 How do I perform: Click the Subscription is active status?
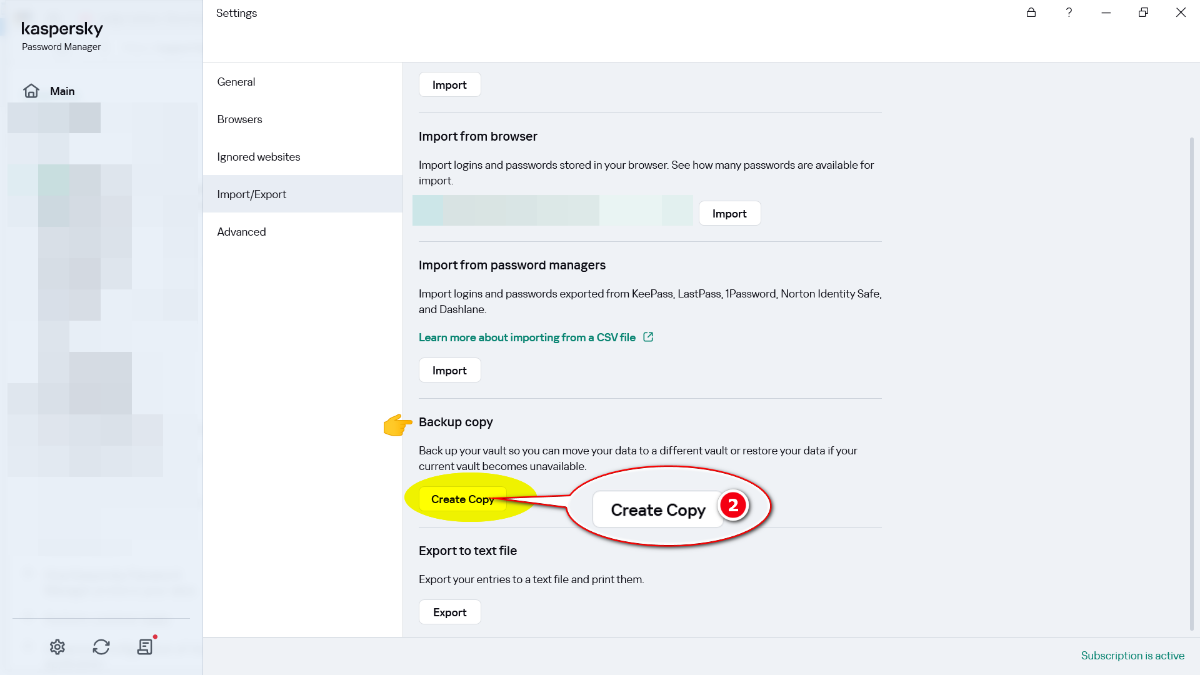(x=1132, y=656)
